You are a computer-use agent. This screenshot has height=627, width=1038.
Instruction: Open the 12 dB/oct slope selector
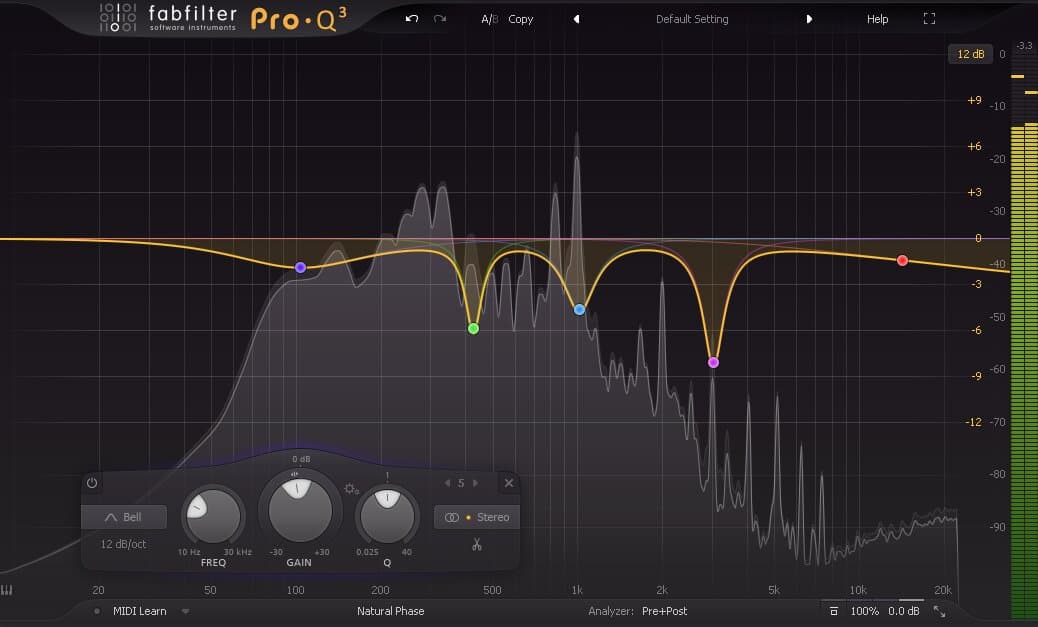(x=123, y=544)
